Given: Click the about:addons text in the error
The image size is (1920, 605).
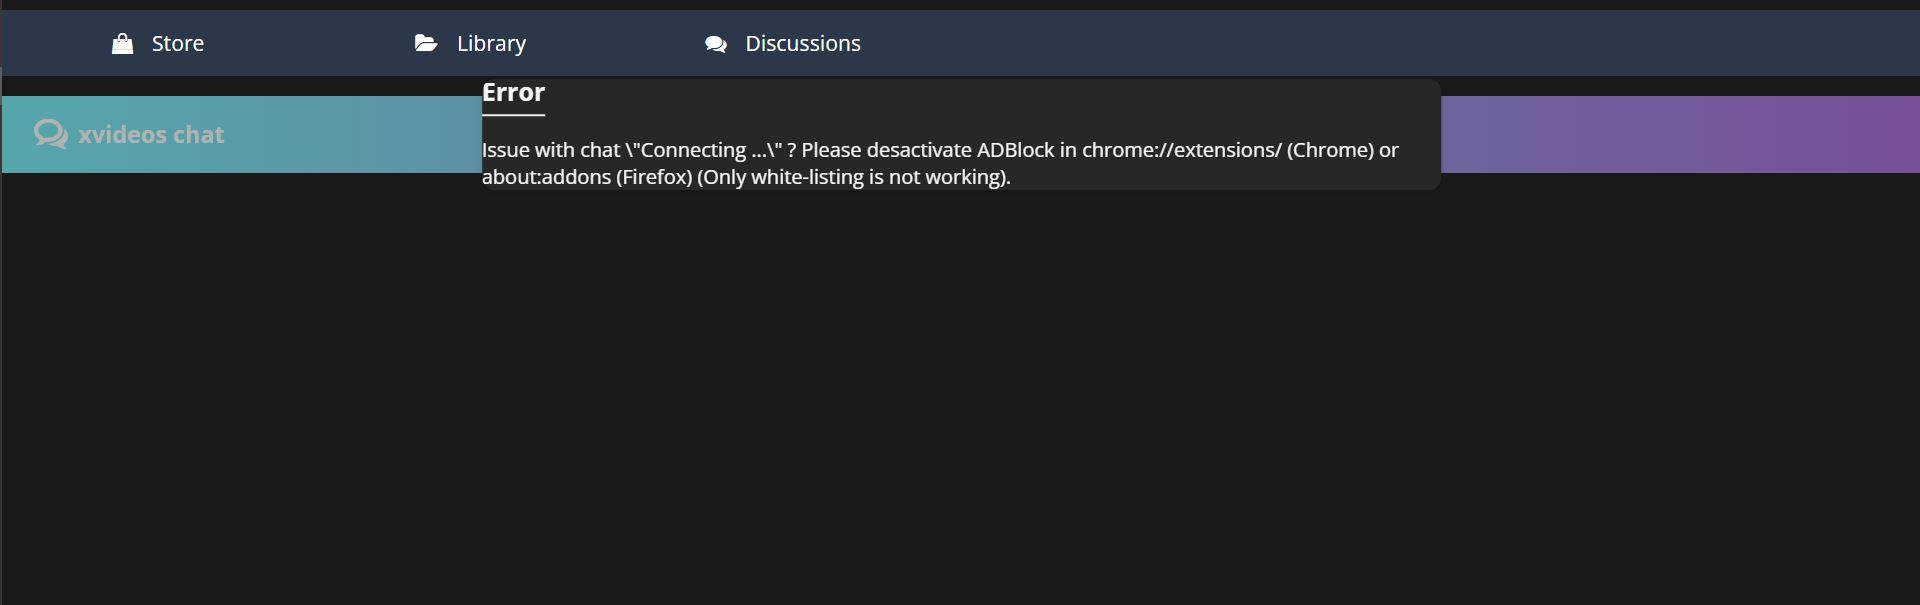Looking at the screenshot, I should click(x=546, y=177).
